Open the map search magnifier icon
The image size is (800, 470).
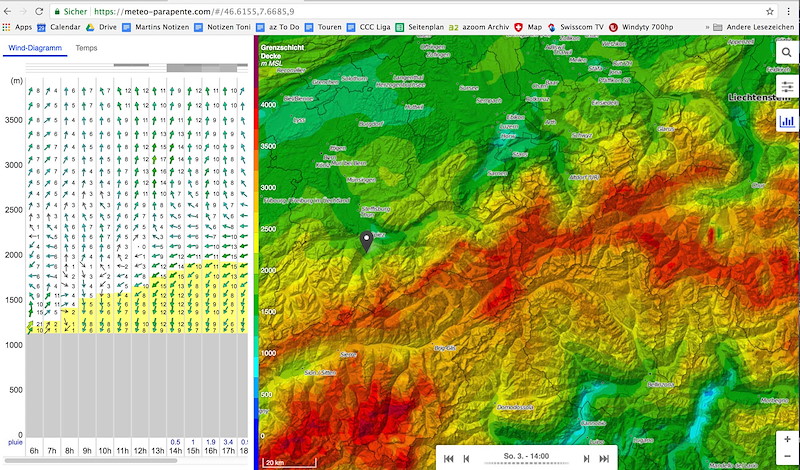(x=787, y=52)
